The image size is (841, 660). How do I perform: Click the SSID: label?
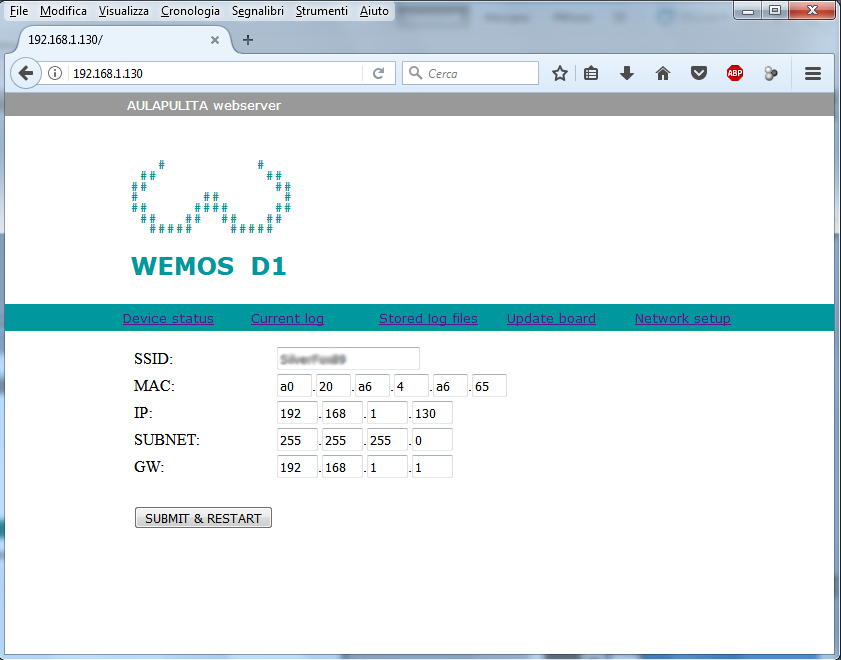pyautogui.click(x=153, y=359)
